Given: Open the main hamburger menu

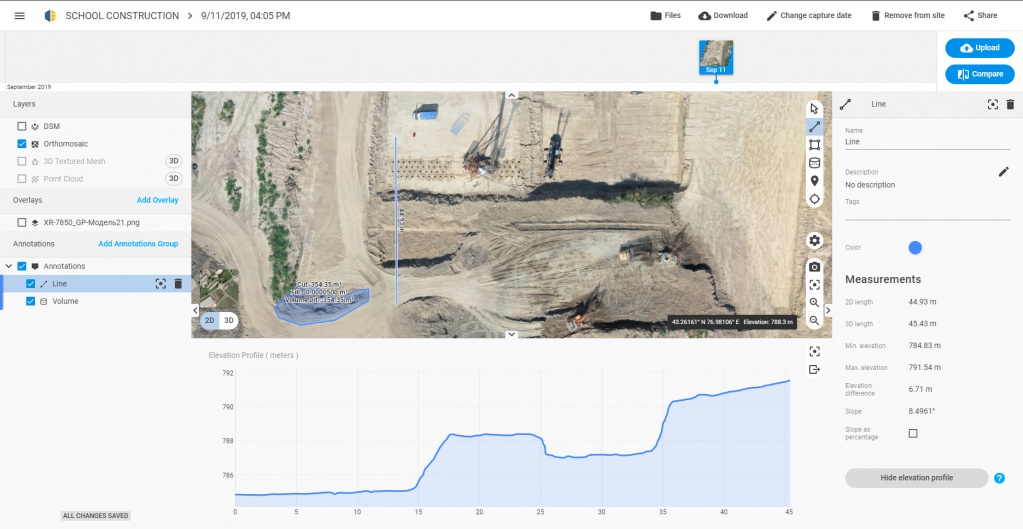Looking at the screenshot, I should coord(19,16).
